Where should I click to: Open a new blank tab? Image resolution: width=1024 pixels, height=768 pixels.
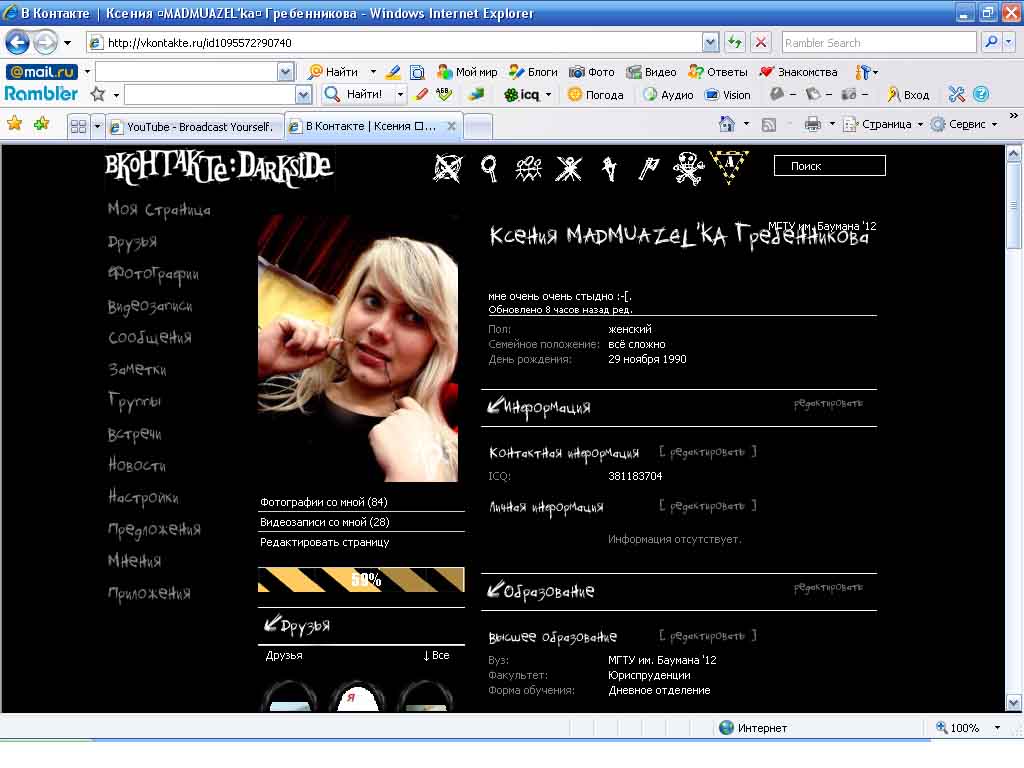tap(478, 127)
